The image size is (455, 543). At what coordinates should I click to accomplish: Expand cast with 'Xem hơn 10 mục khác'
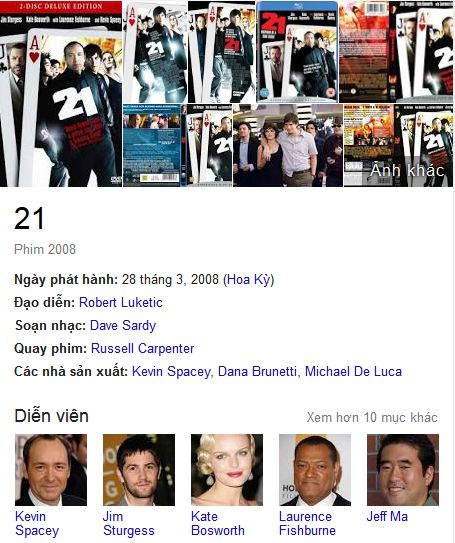pos(372,417)
